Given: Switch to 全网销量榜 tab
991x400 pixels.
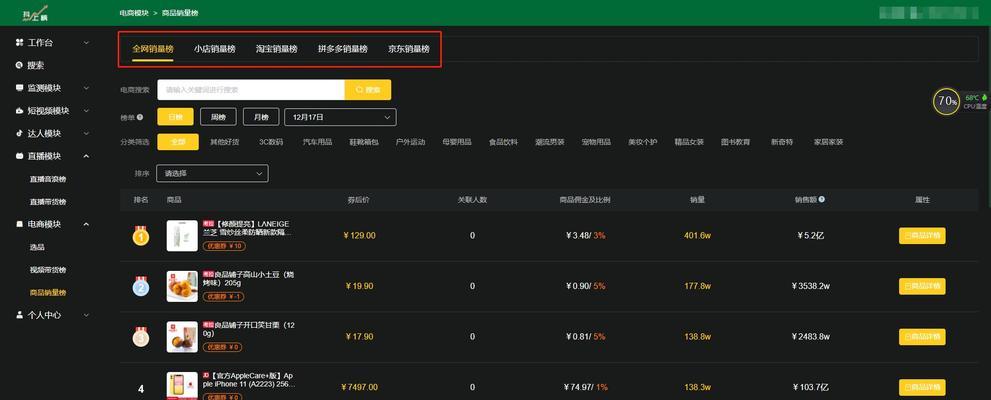Looking at the screenshot, I should coord(153,49).
